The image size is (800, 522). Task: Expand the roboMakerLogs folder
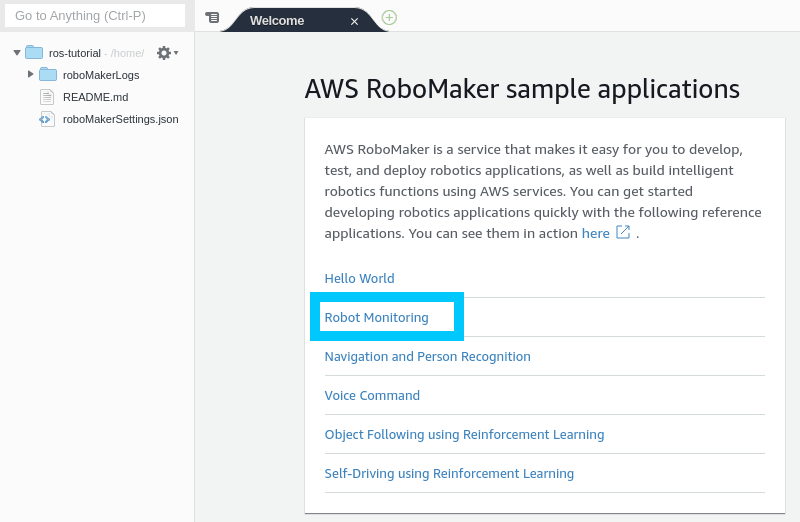pyautogui.click(x=31, y=74)
